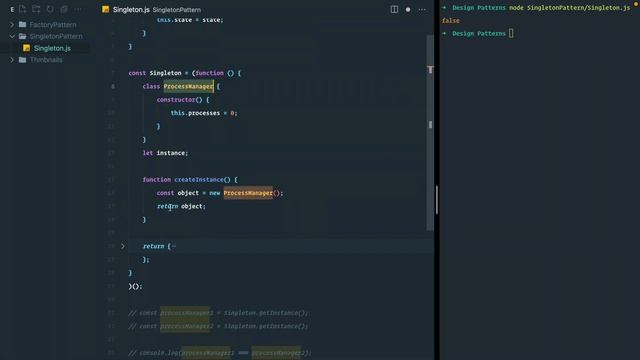Click the 'false' output in terminal

(451, 21)
